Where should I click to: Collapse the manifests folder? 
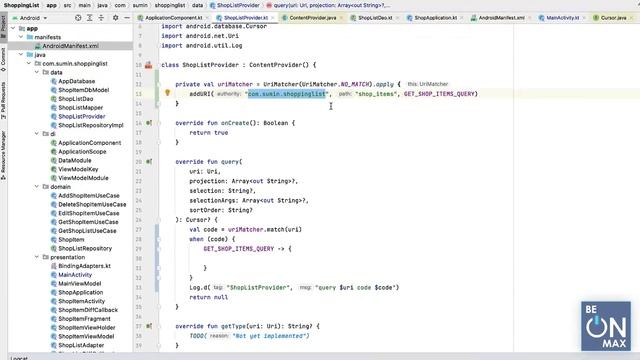(21, 37)
